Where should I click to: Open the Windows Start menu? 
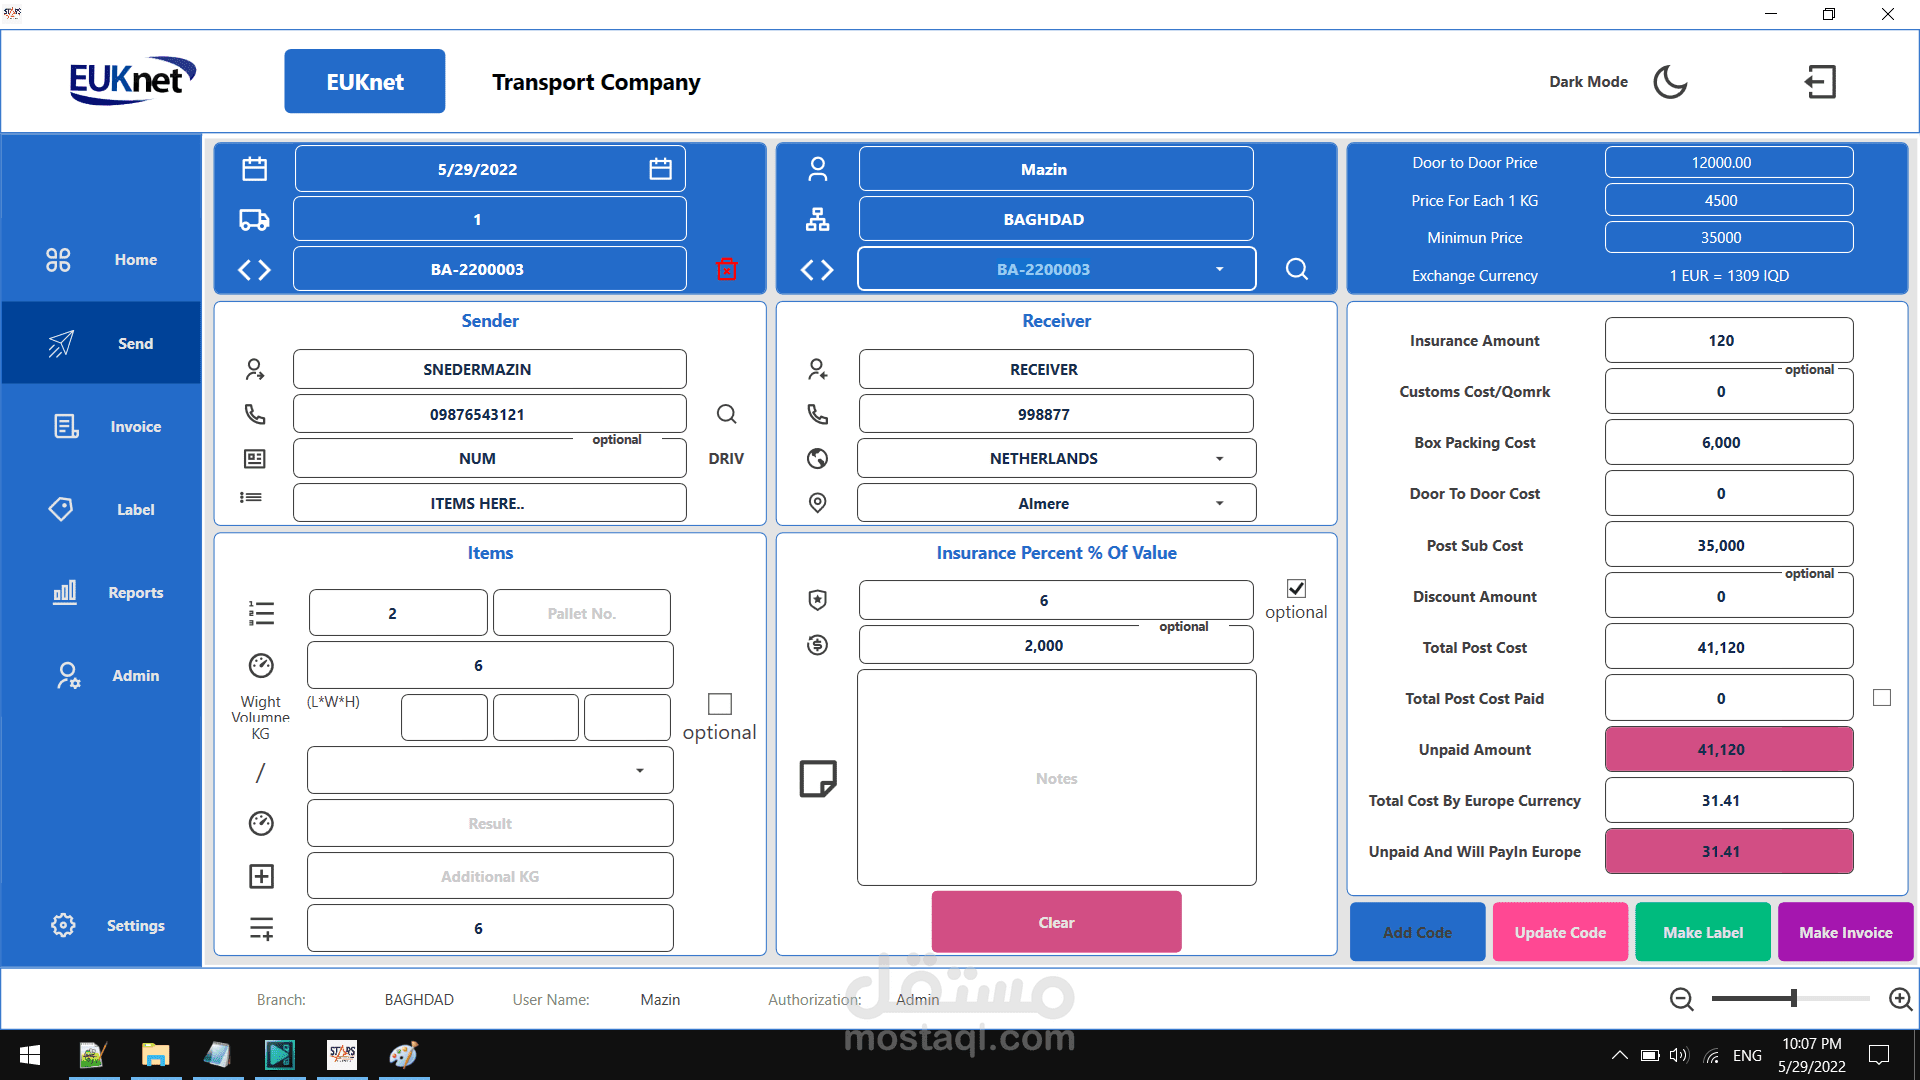pyautogui.click(x=30, y=1055)
